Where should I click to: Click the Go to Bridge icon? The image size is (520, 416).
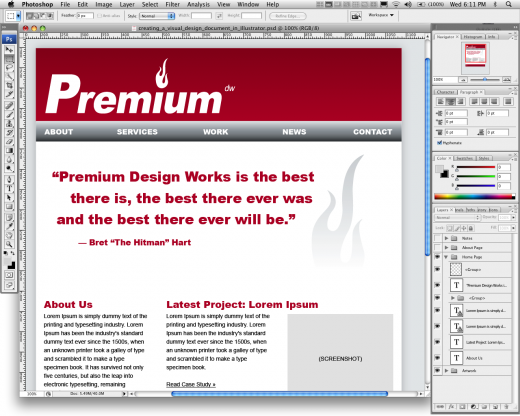(x=356, y=16)
